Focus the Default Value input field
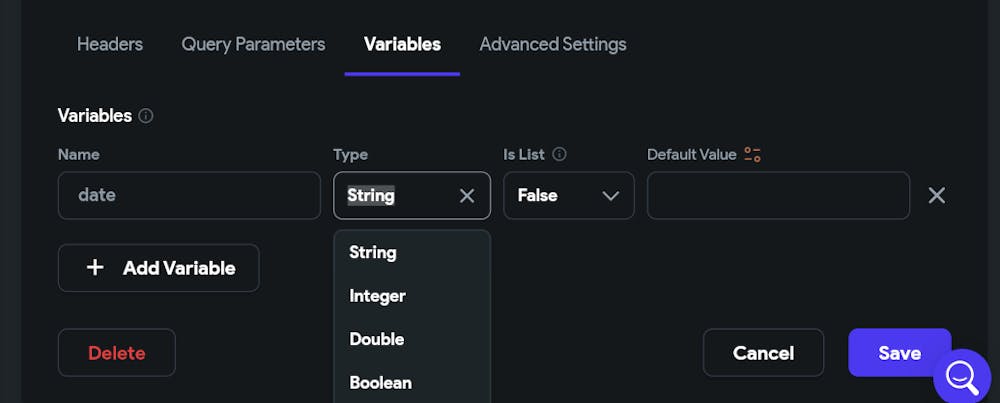 point(778,196)
